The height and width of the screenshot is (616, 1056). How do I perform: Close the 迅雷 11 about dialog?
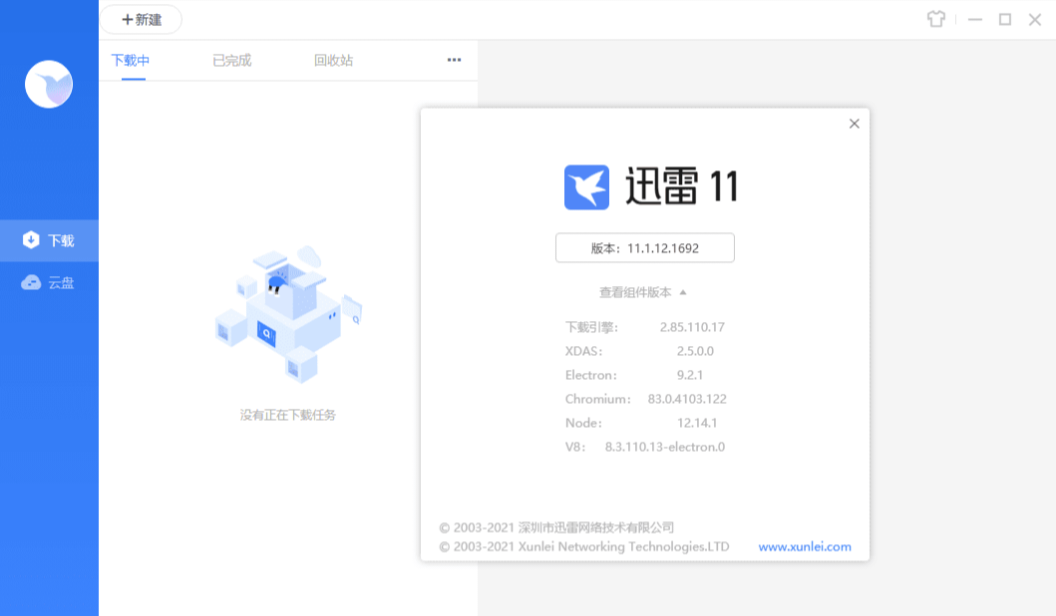click(x=854, y=124)
